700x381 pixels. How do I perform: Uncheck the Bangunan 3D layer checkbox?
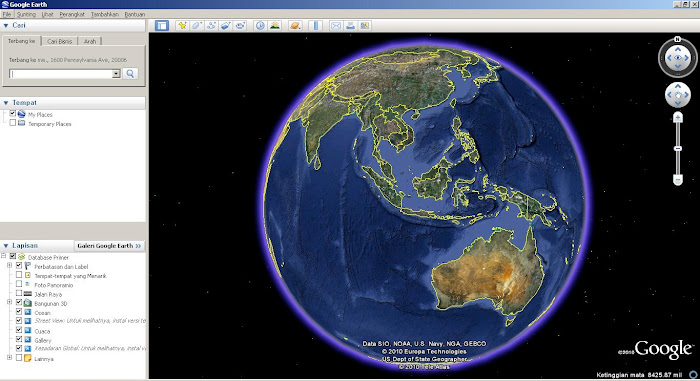(x=19, y=303)
